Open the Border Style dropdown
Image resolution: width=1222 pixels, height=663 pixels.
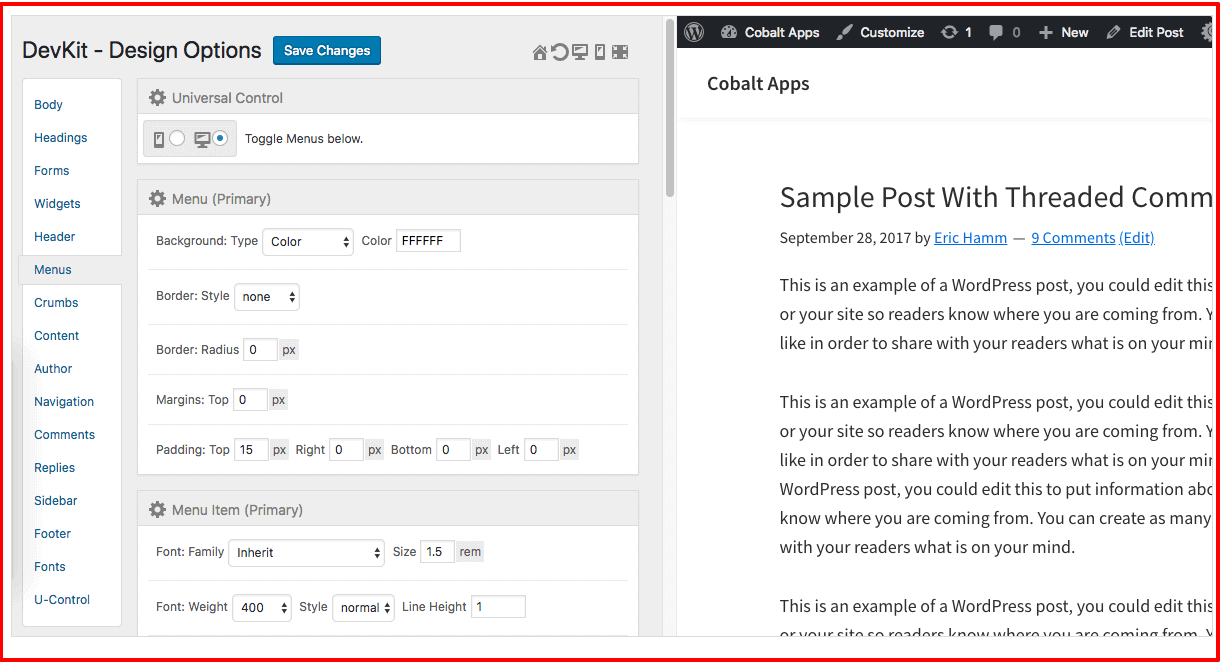tap(266, 297)
